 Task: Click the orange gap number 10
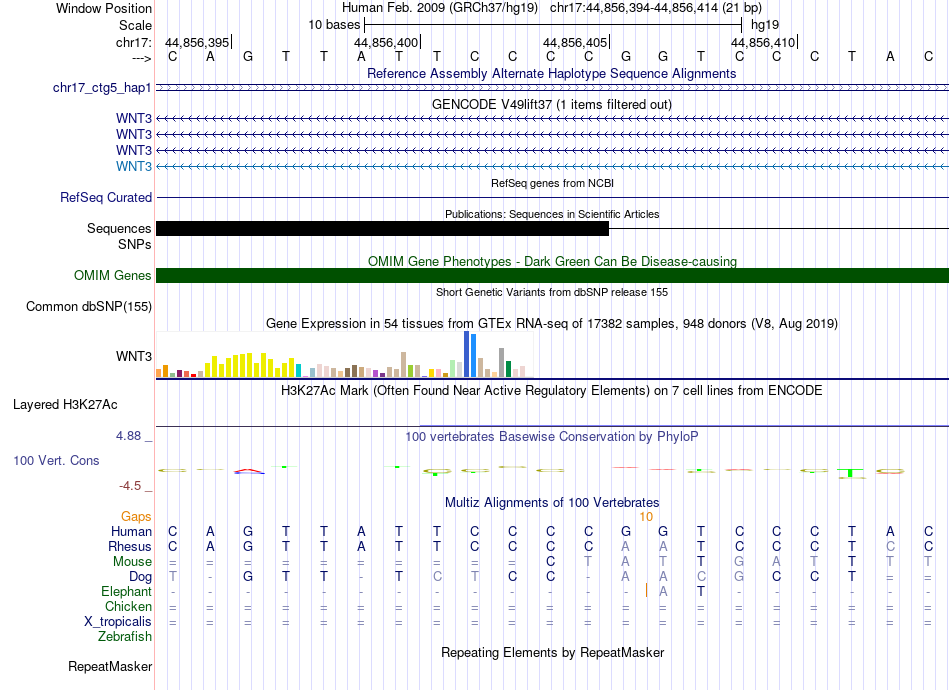(x=646, y=517)
